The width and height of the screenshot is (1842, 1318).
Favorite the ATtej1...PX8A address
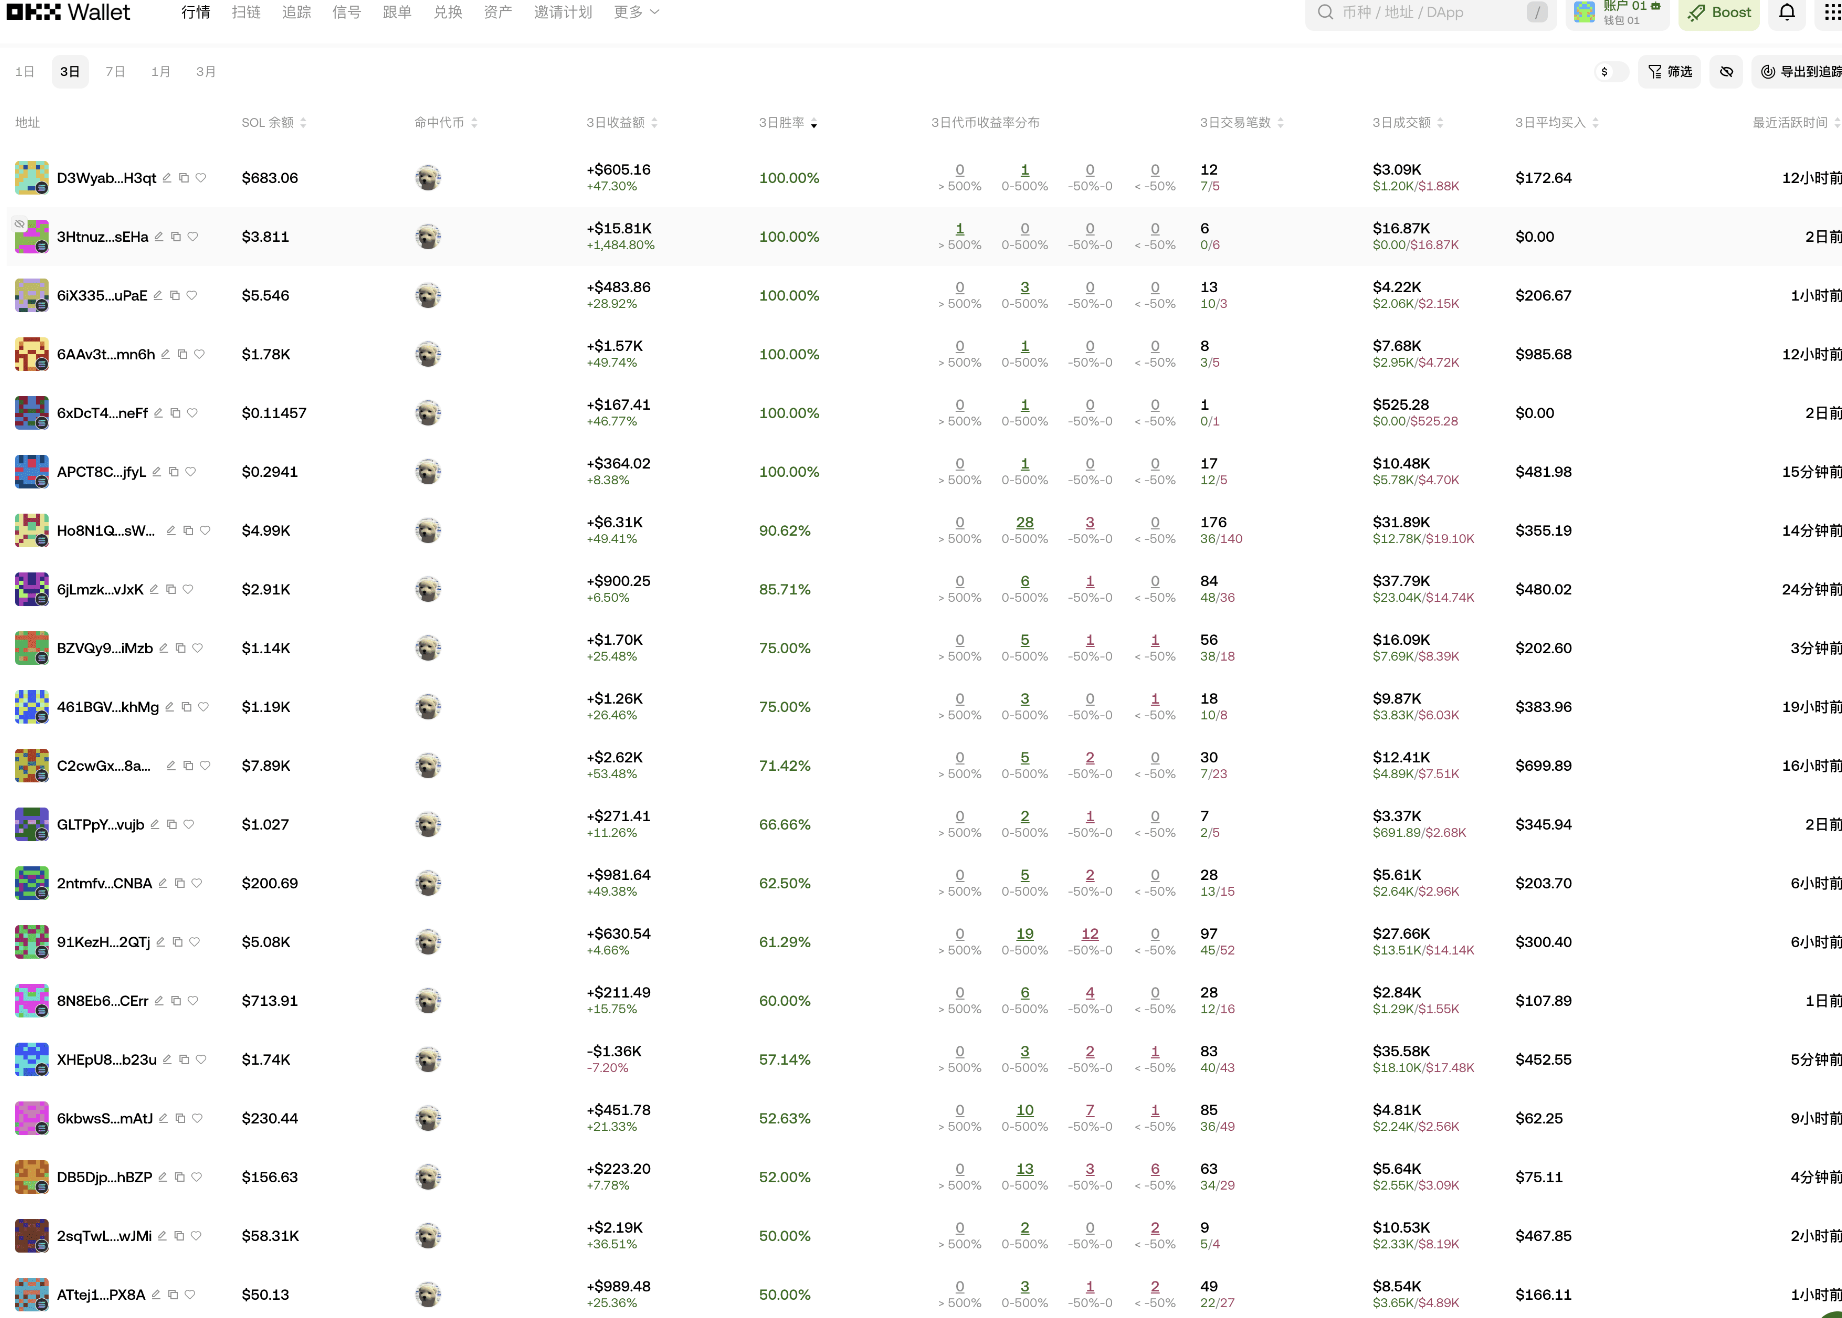[190, 1295]
